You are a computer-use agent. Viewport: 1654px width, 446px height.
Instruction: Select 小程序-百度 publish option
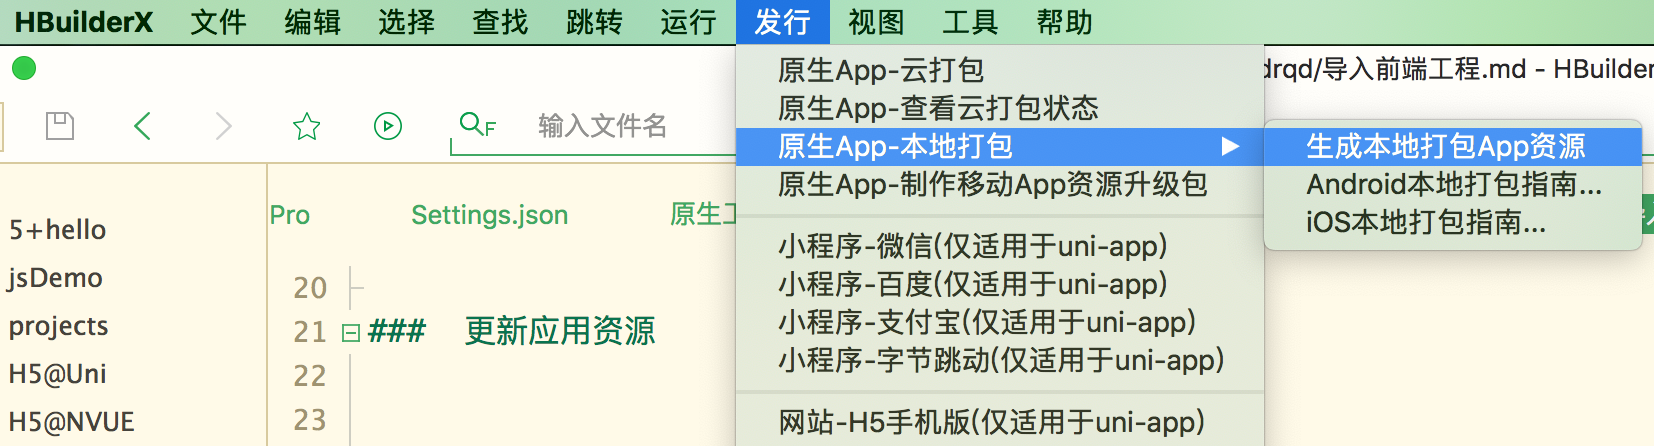[1000, 284]
